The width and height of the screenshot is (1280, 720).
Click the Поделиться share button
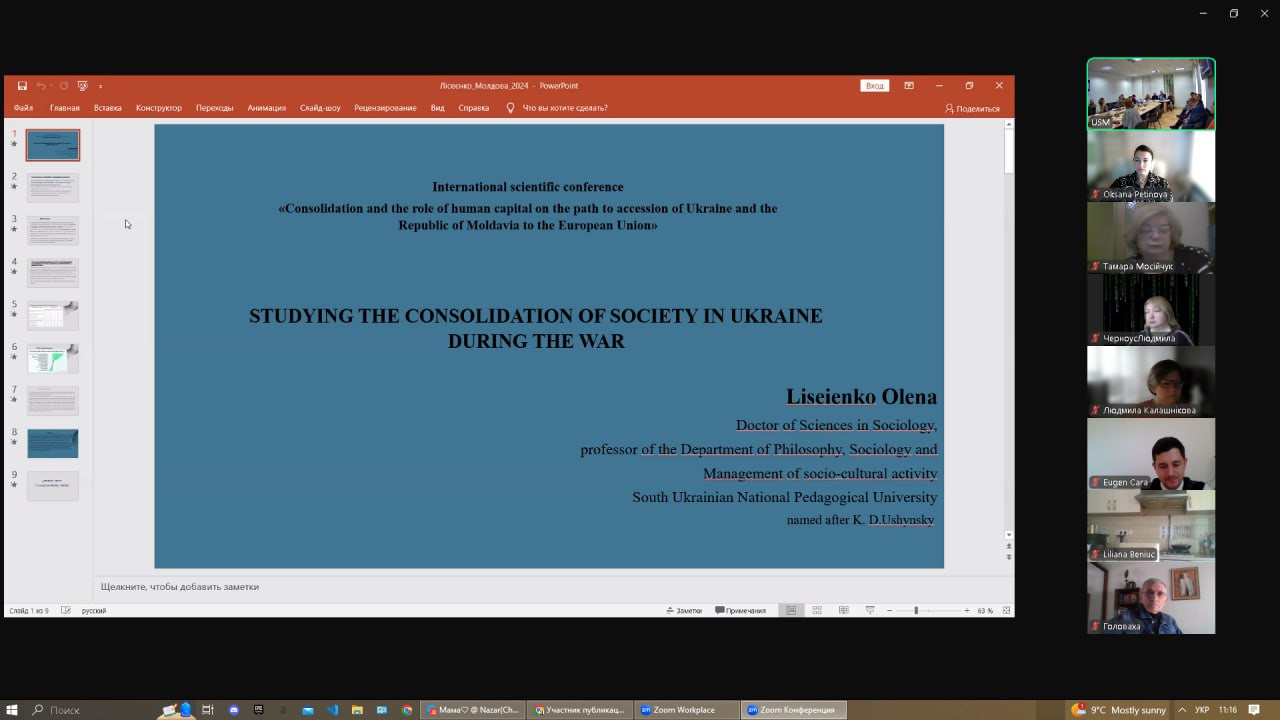[972, 108]
